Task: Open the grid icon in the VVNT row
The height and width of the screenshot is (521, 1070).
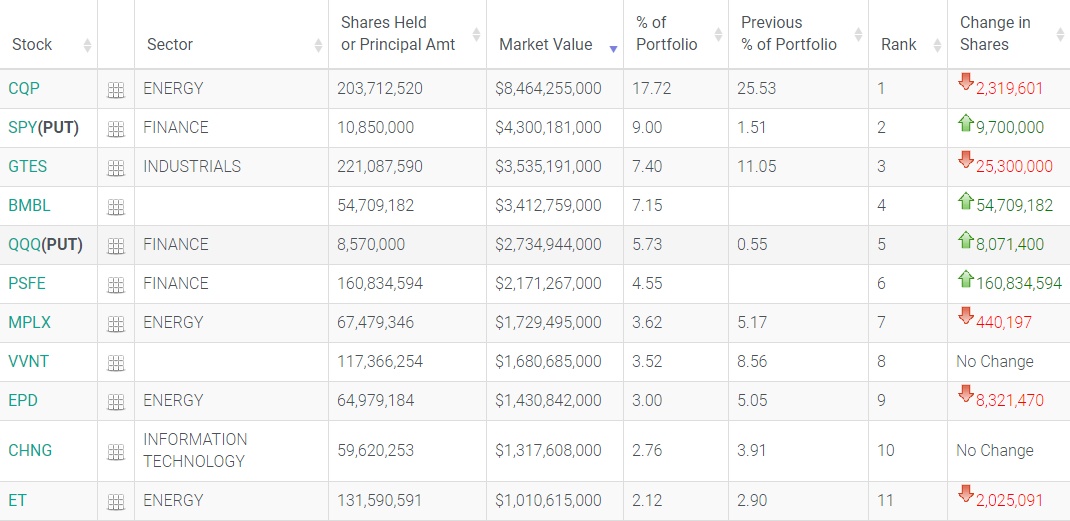Action: tap(116, 363)
